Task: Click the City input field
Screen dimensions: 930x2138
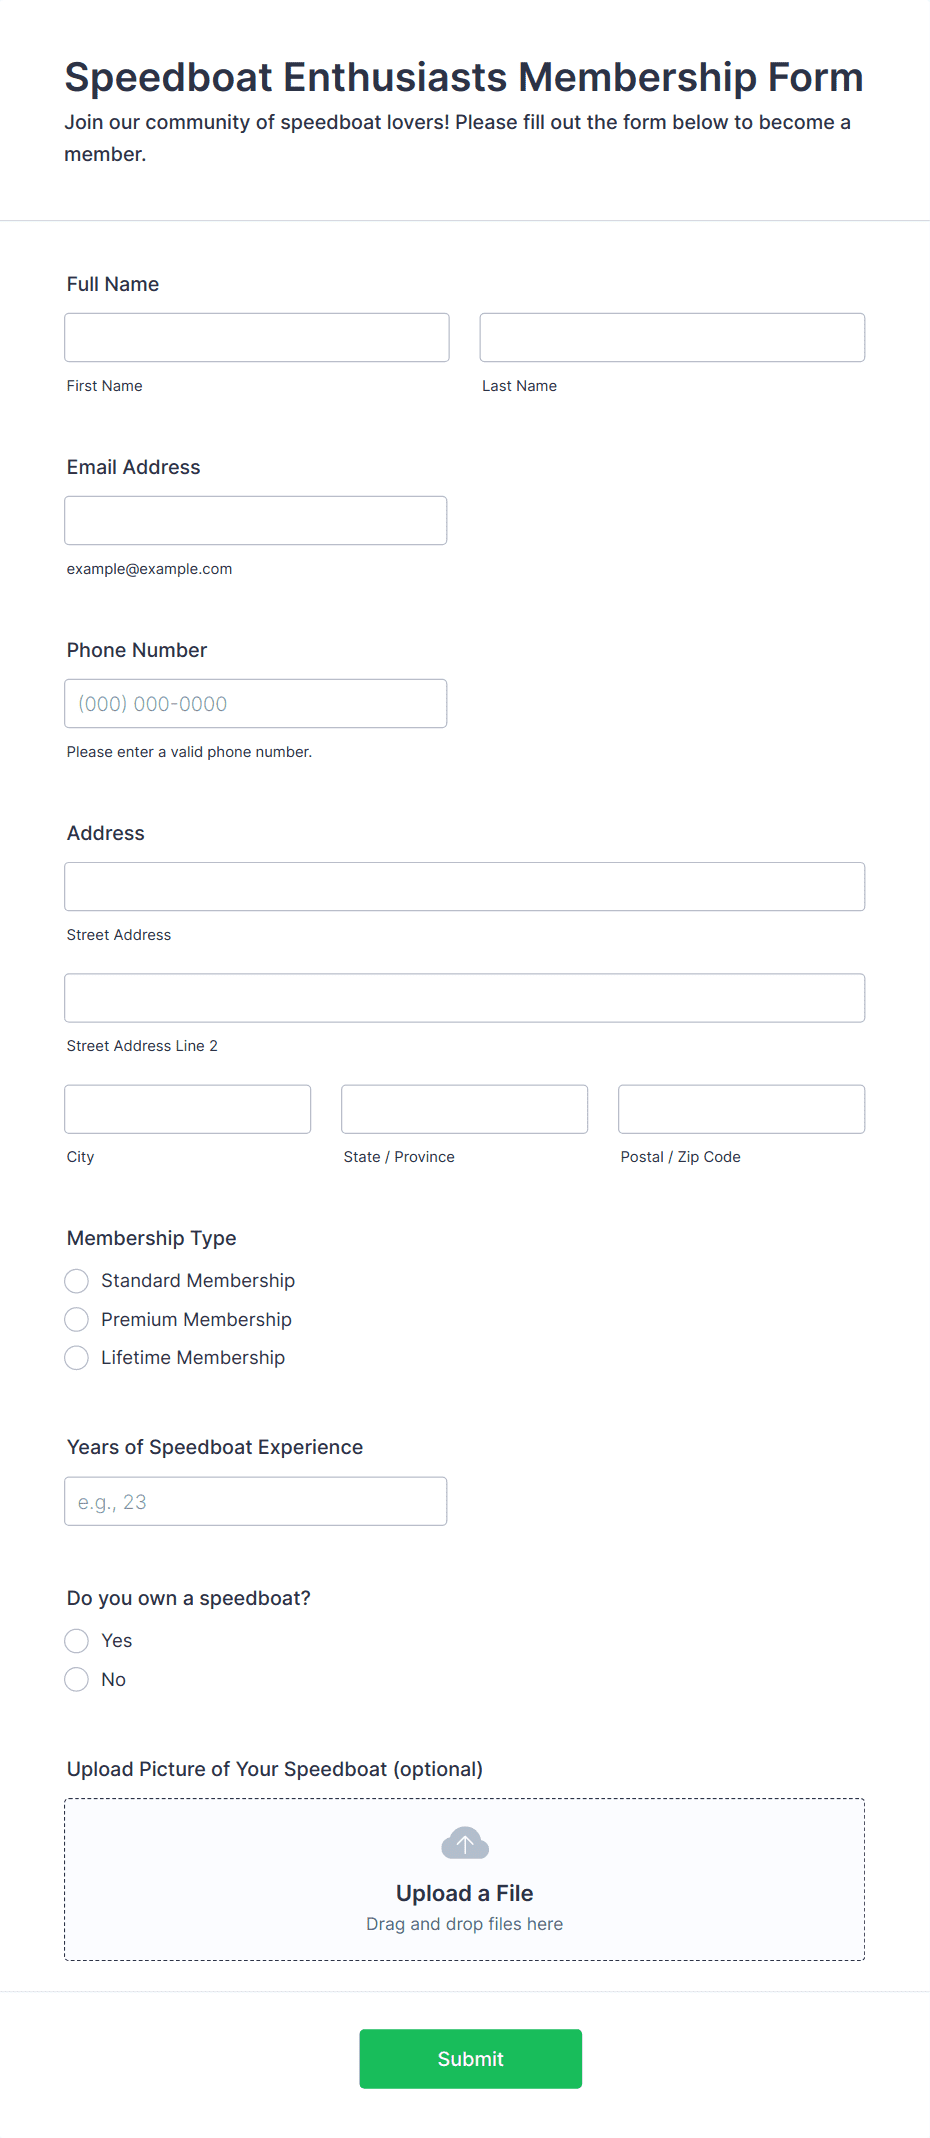Action: pyautogui.click(x=188, y=1109)
